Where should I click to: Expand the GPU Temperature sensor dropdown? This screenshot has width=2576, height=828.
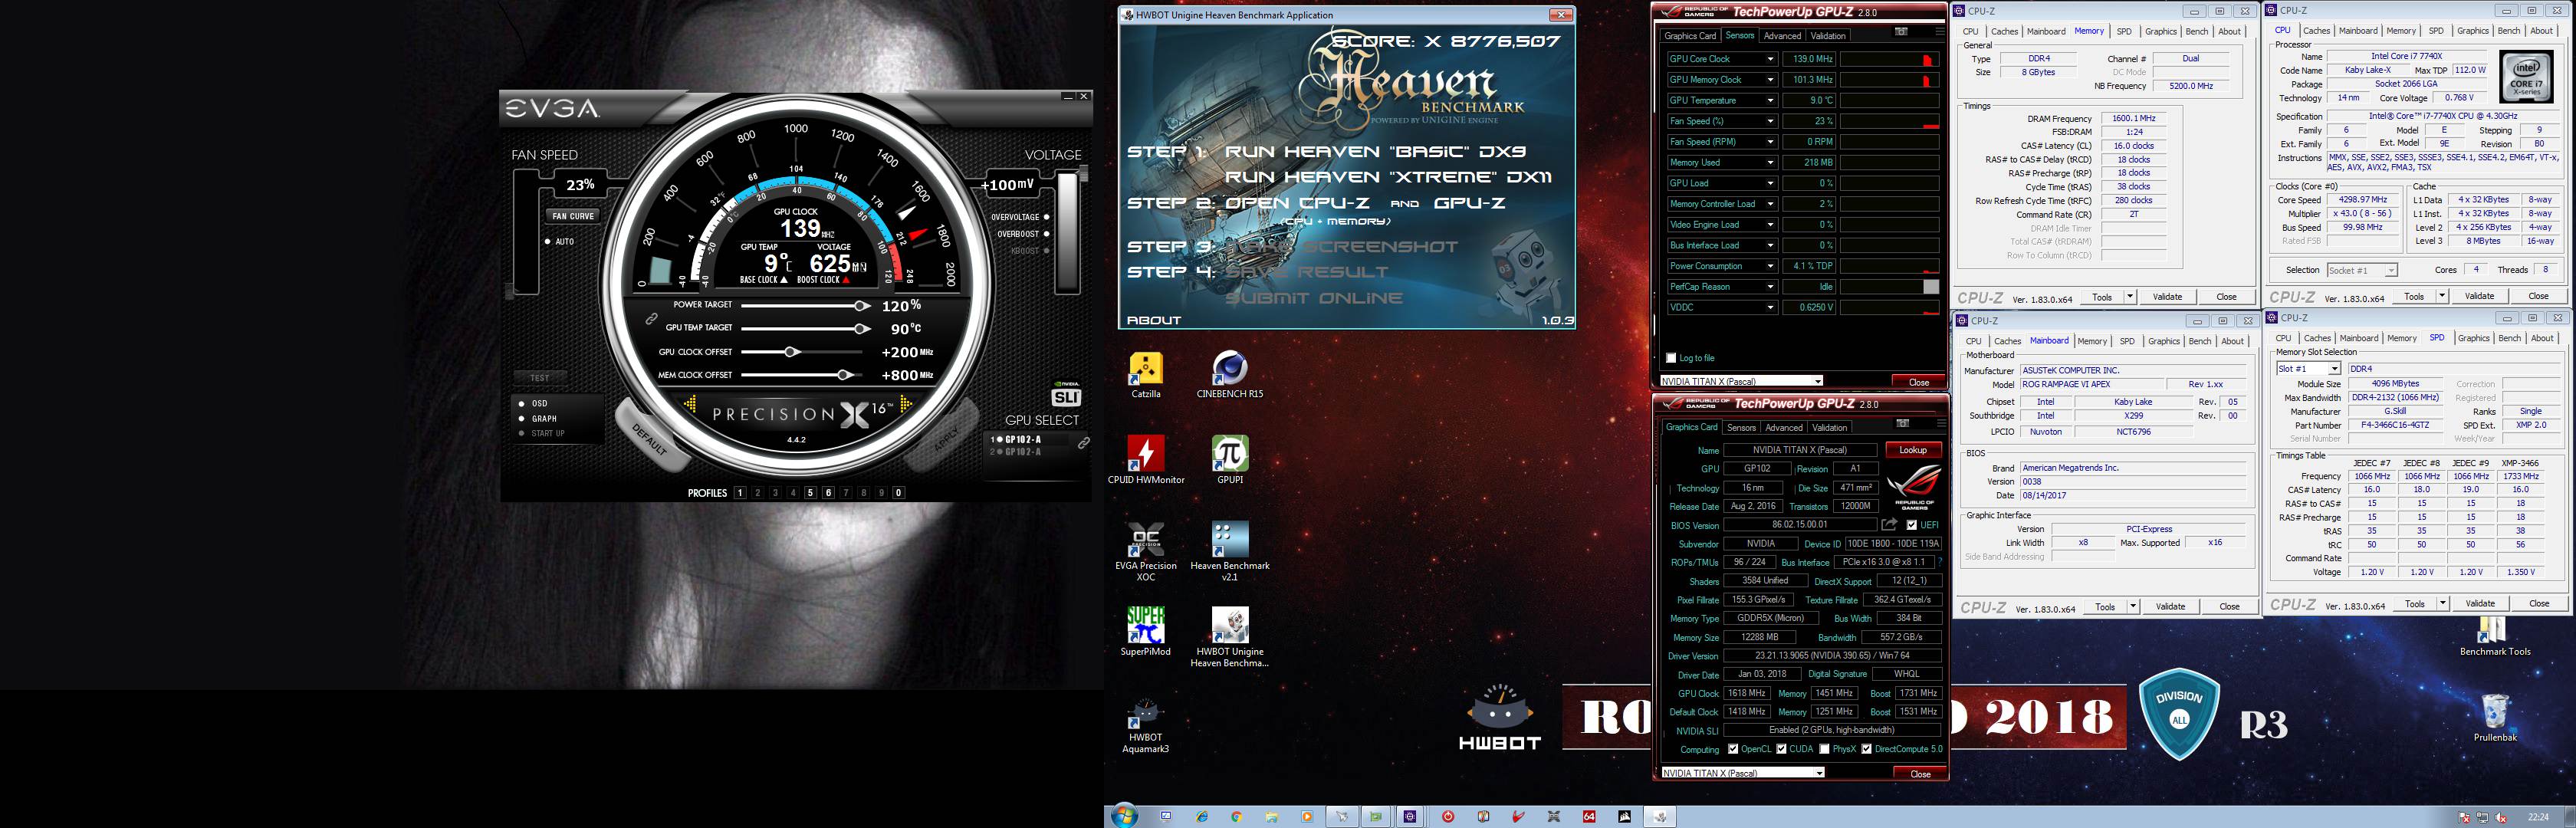click(x=1770, y=101)
